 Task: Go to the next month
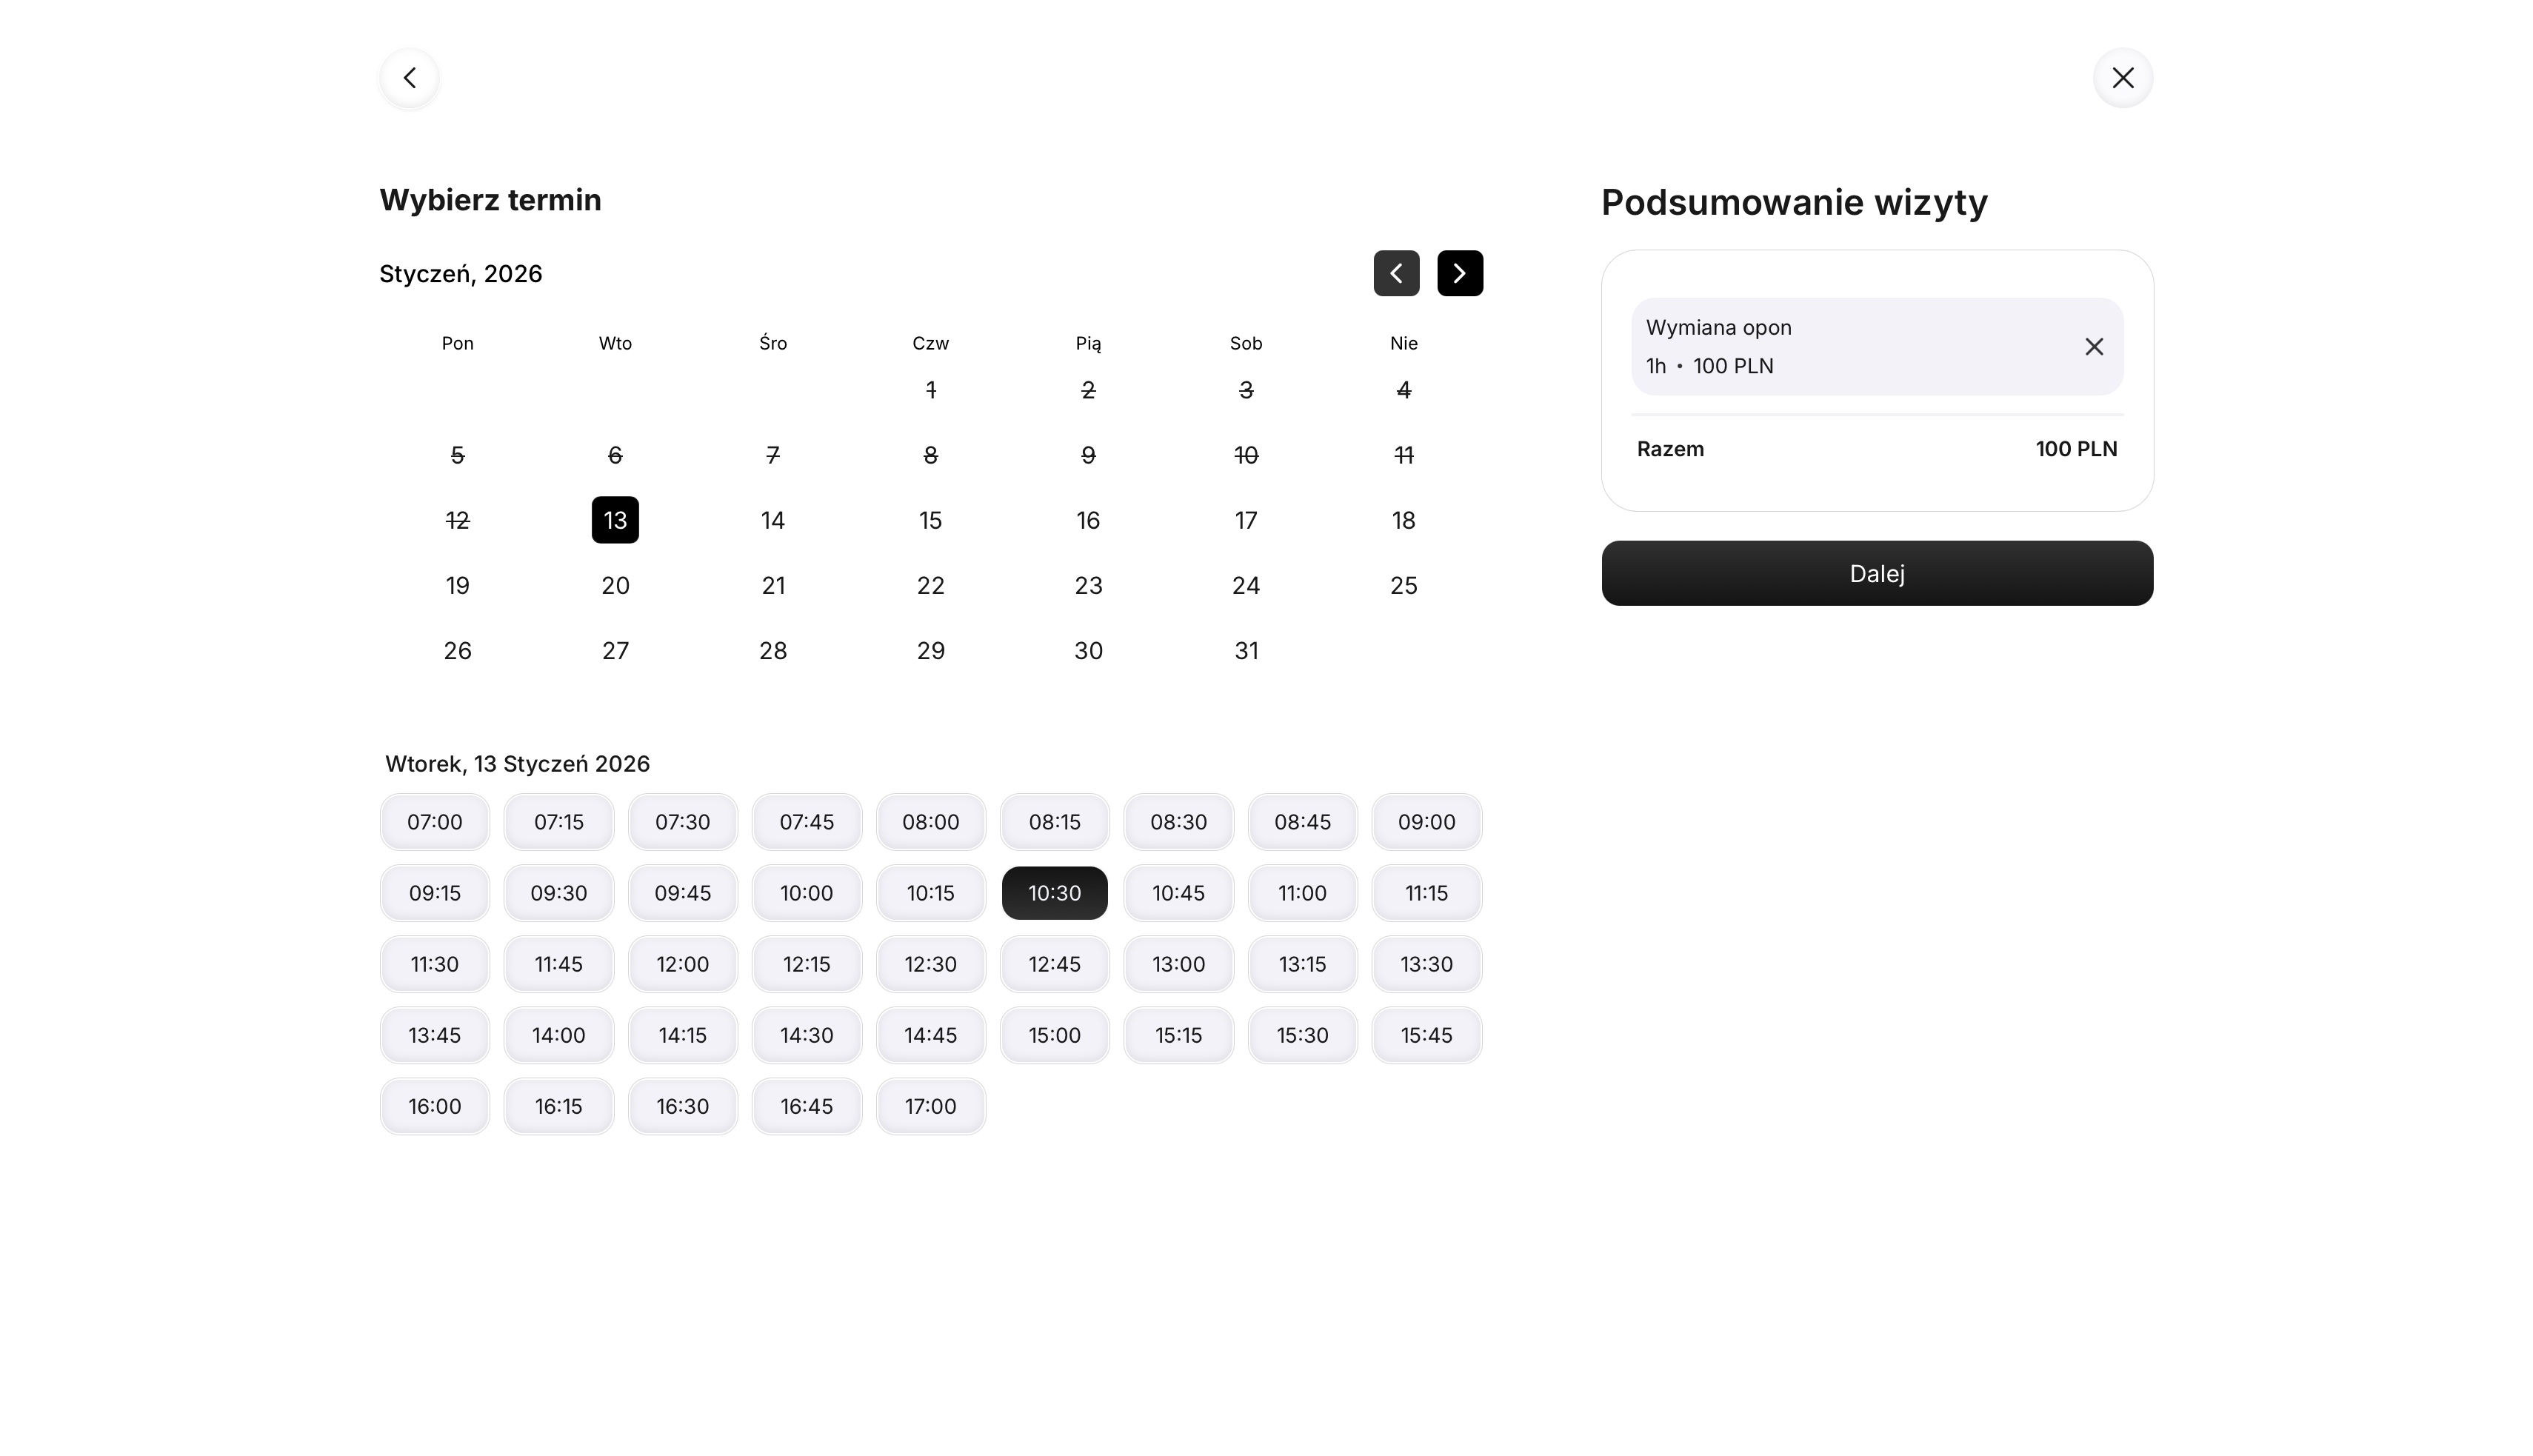coord(1460,273)
